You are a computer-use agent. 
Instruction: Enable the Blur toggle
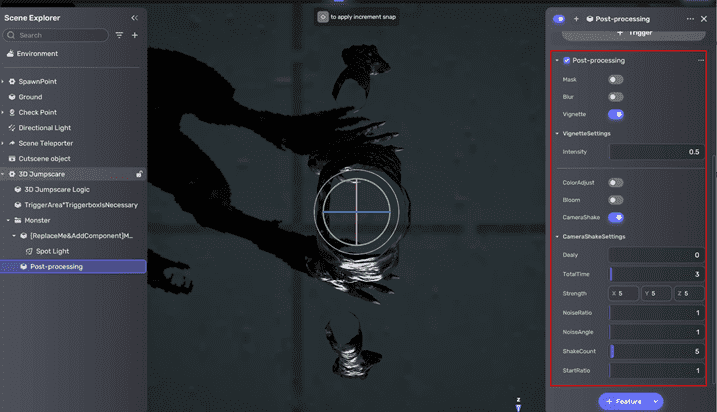(x=616, y=97)
